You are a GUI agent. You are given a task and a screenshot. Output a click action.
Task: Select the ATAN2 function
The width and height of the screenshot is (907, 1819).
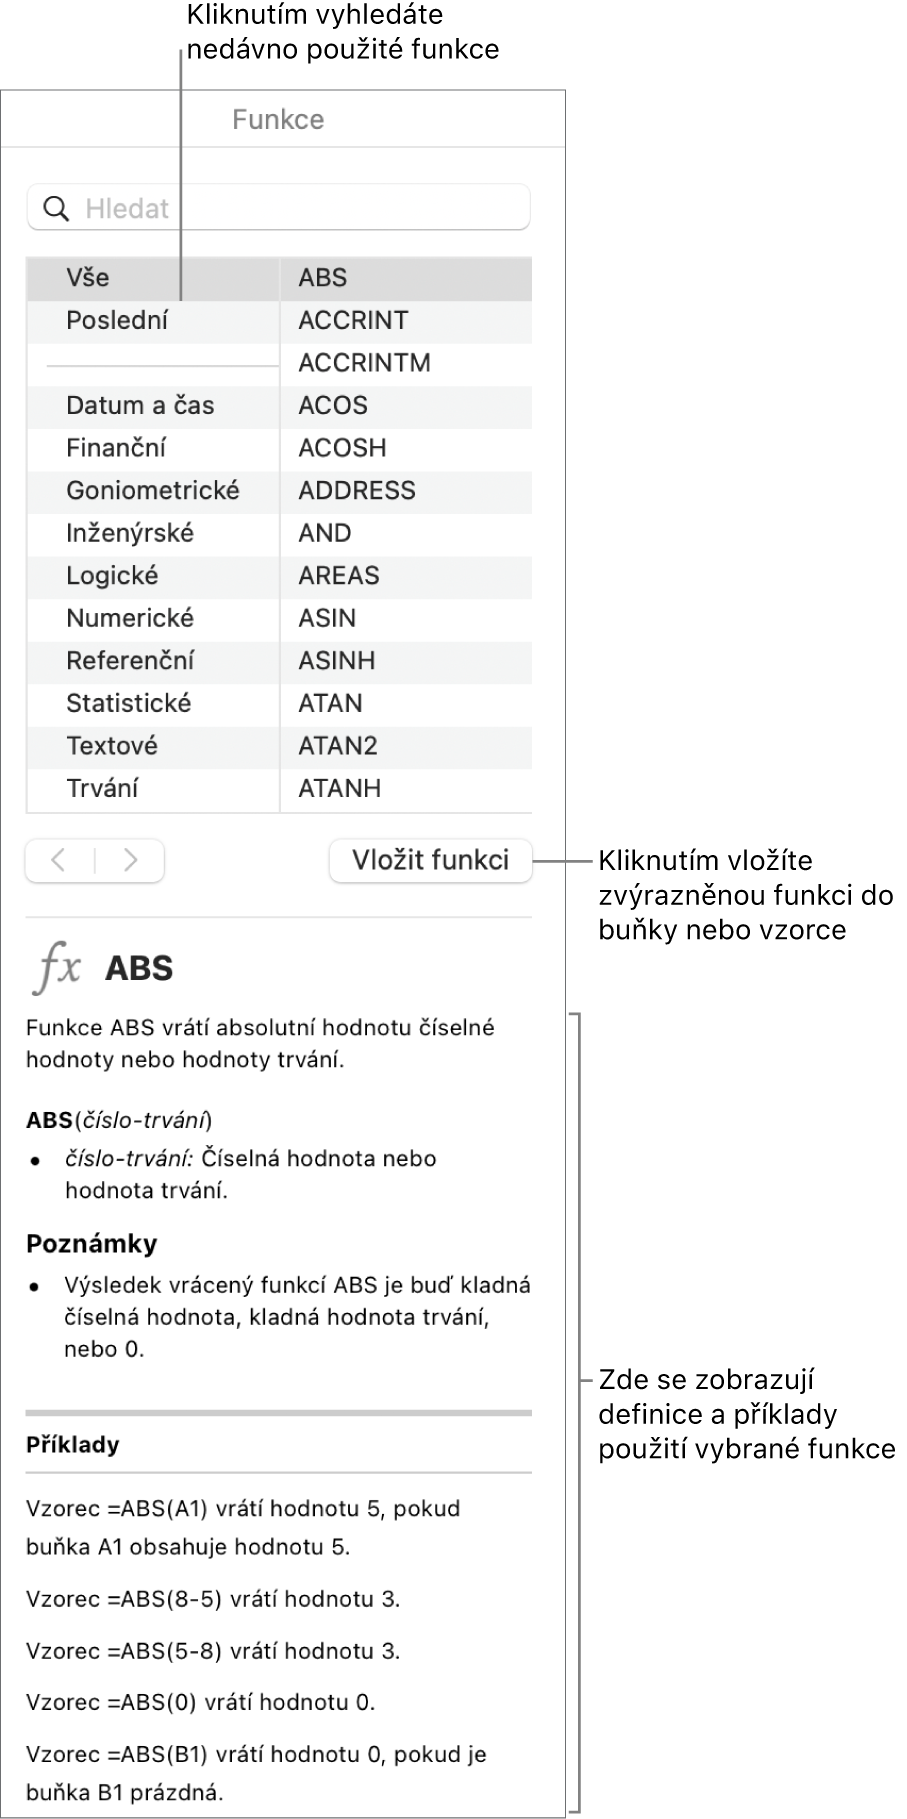tap(406, 745)
